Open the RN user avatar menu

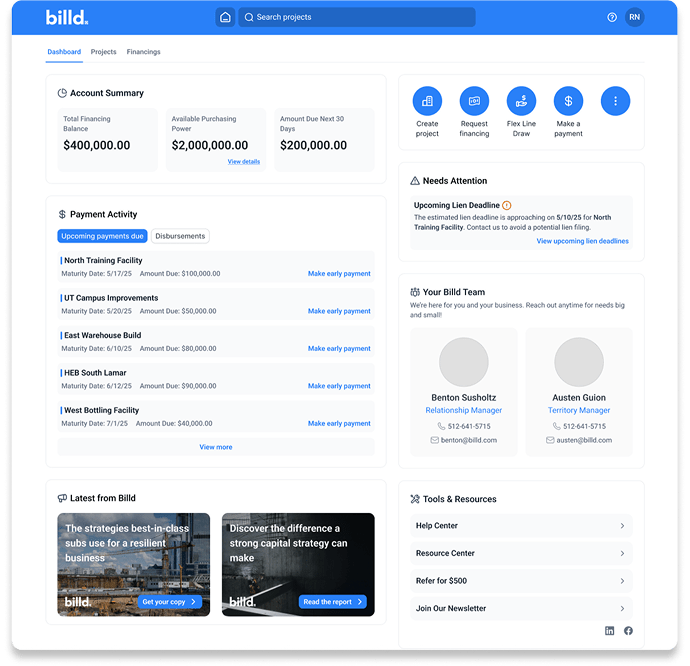(x=635, y=17)
